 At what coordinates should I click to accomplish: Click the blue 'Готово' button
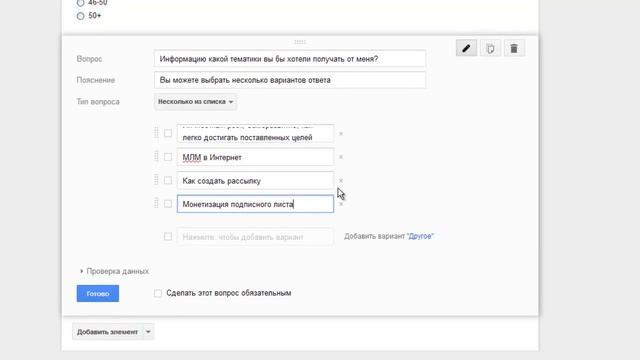point(98,293)
